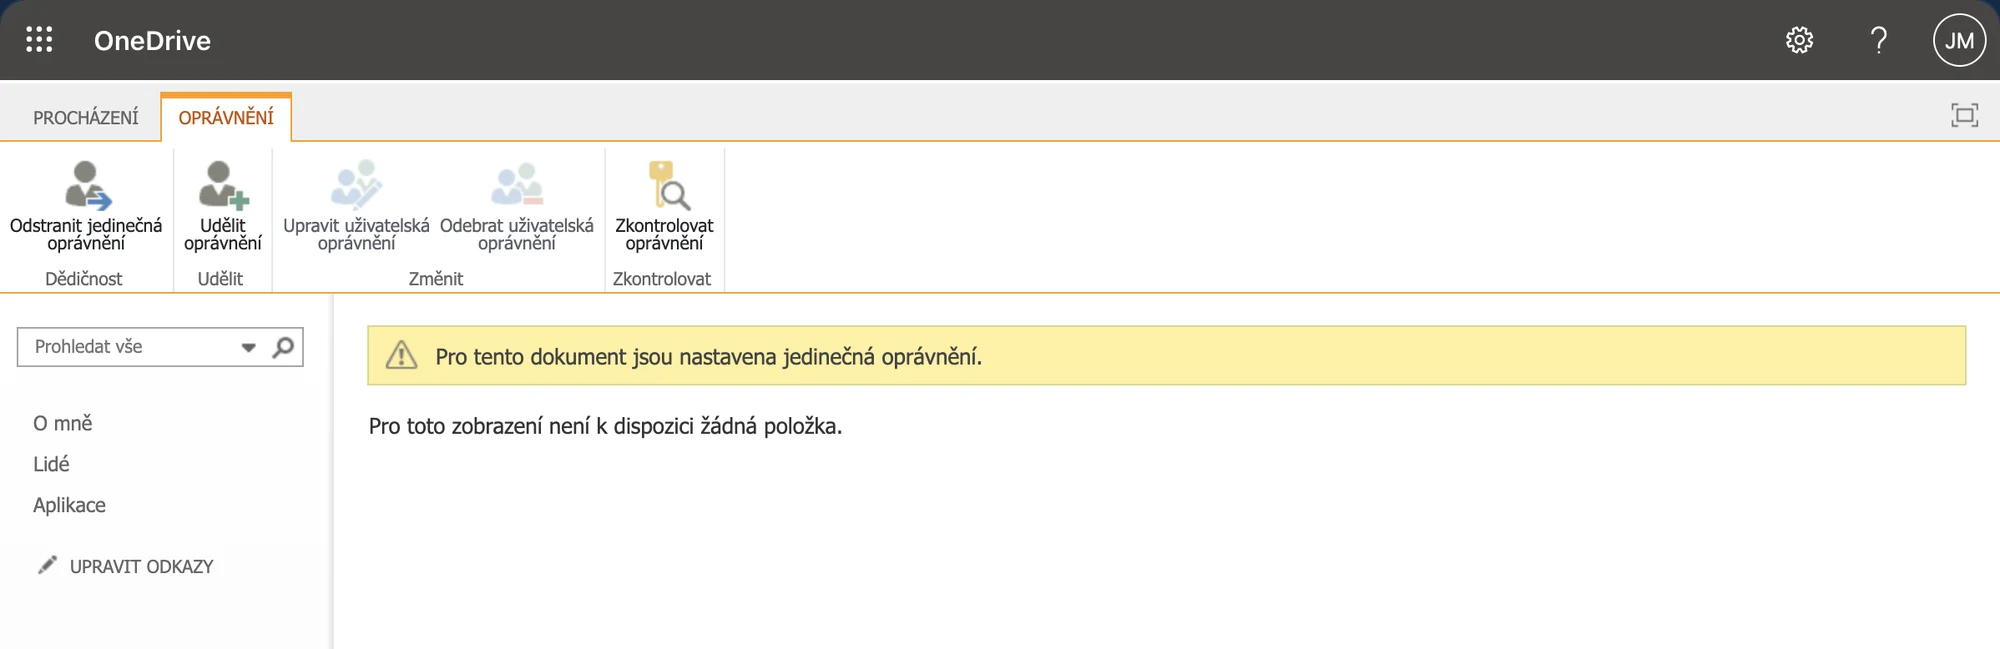Click the search magnifier icon
Screen dimensions: 2000x649
(x=284, y=347)
